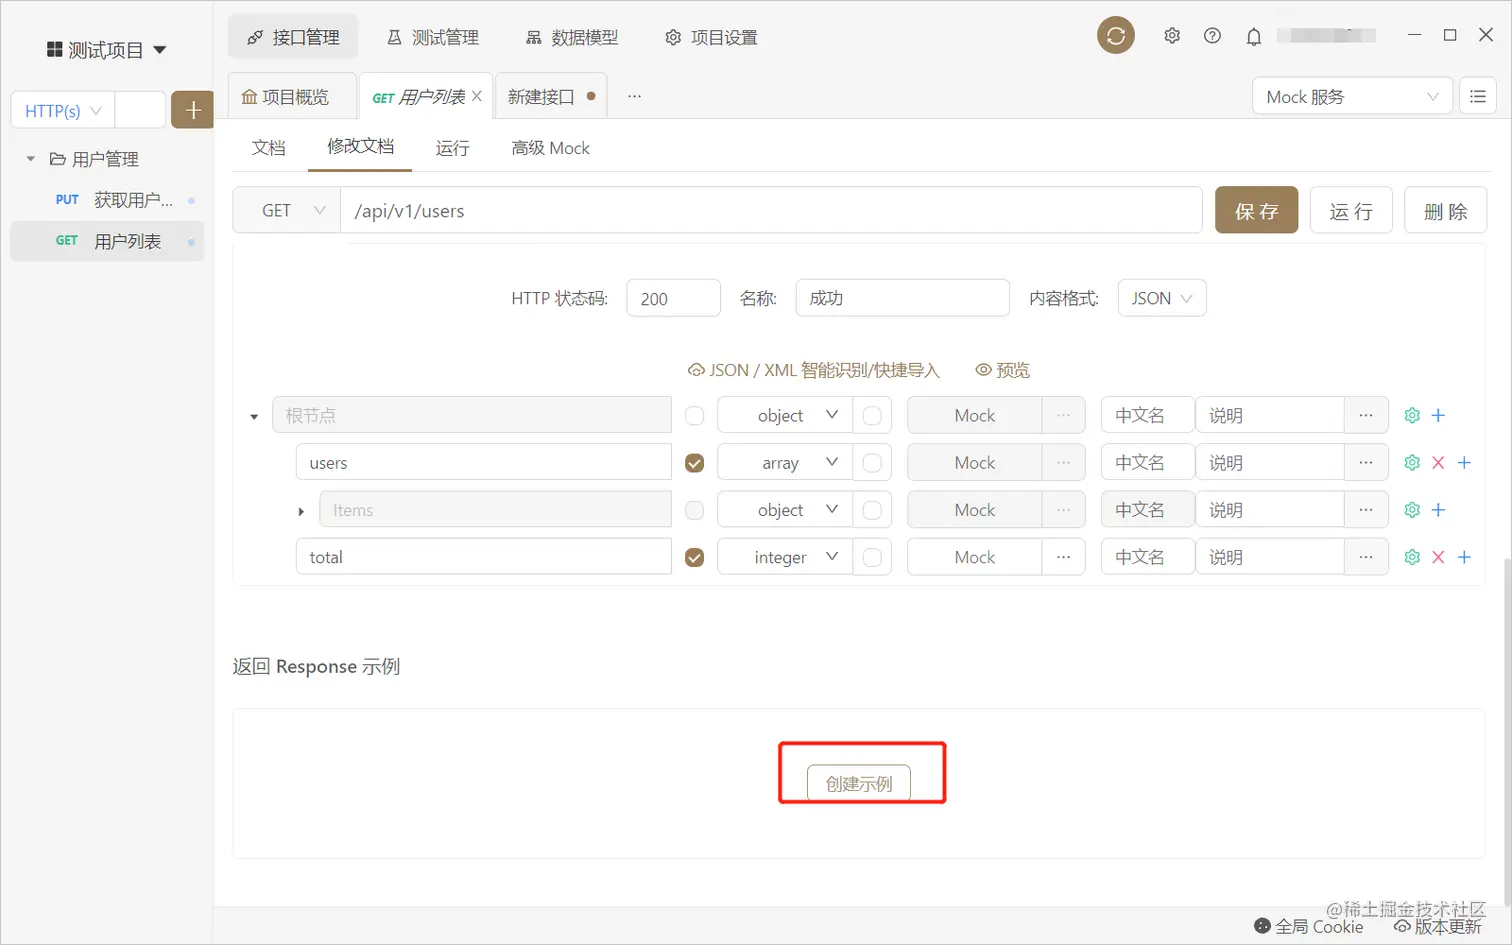The height and width of the screenshot is (945, 1512).
Task: Switch to the 新建接口 tab
Action: 551,96
